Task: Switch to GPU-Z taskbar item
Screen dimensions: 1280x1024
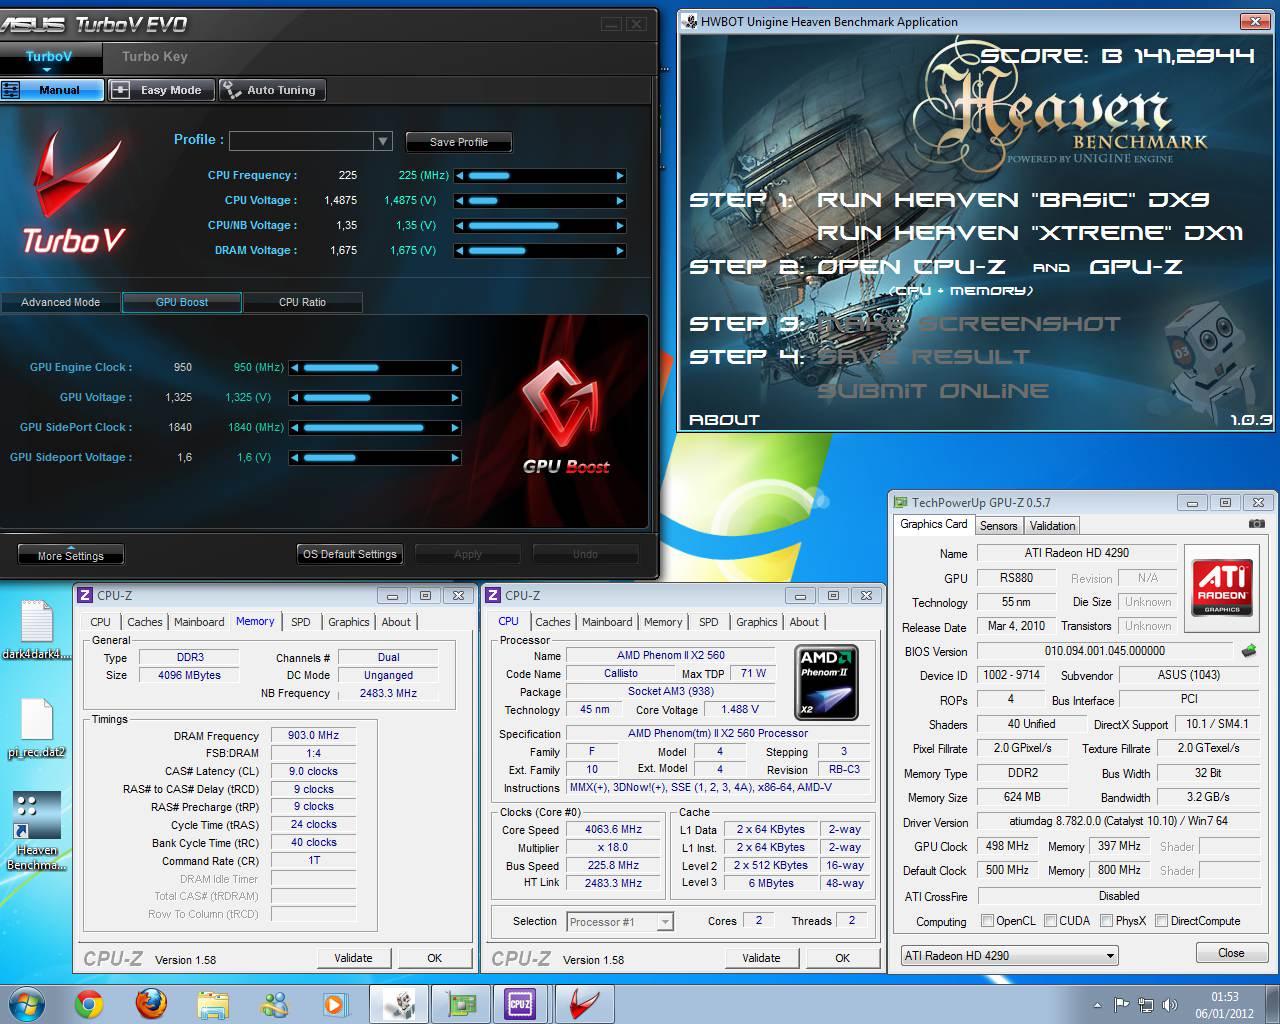Action: coord(460,1004)
